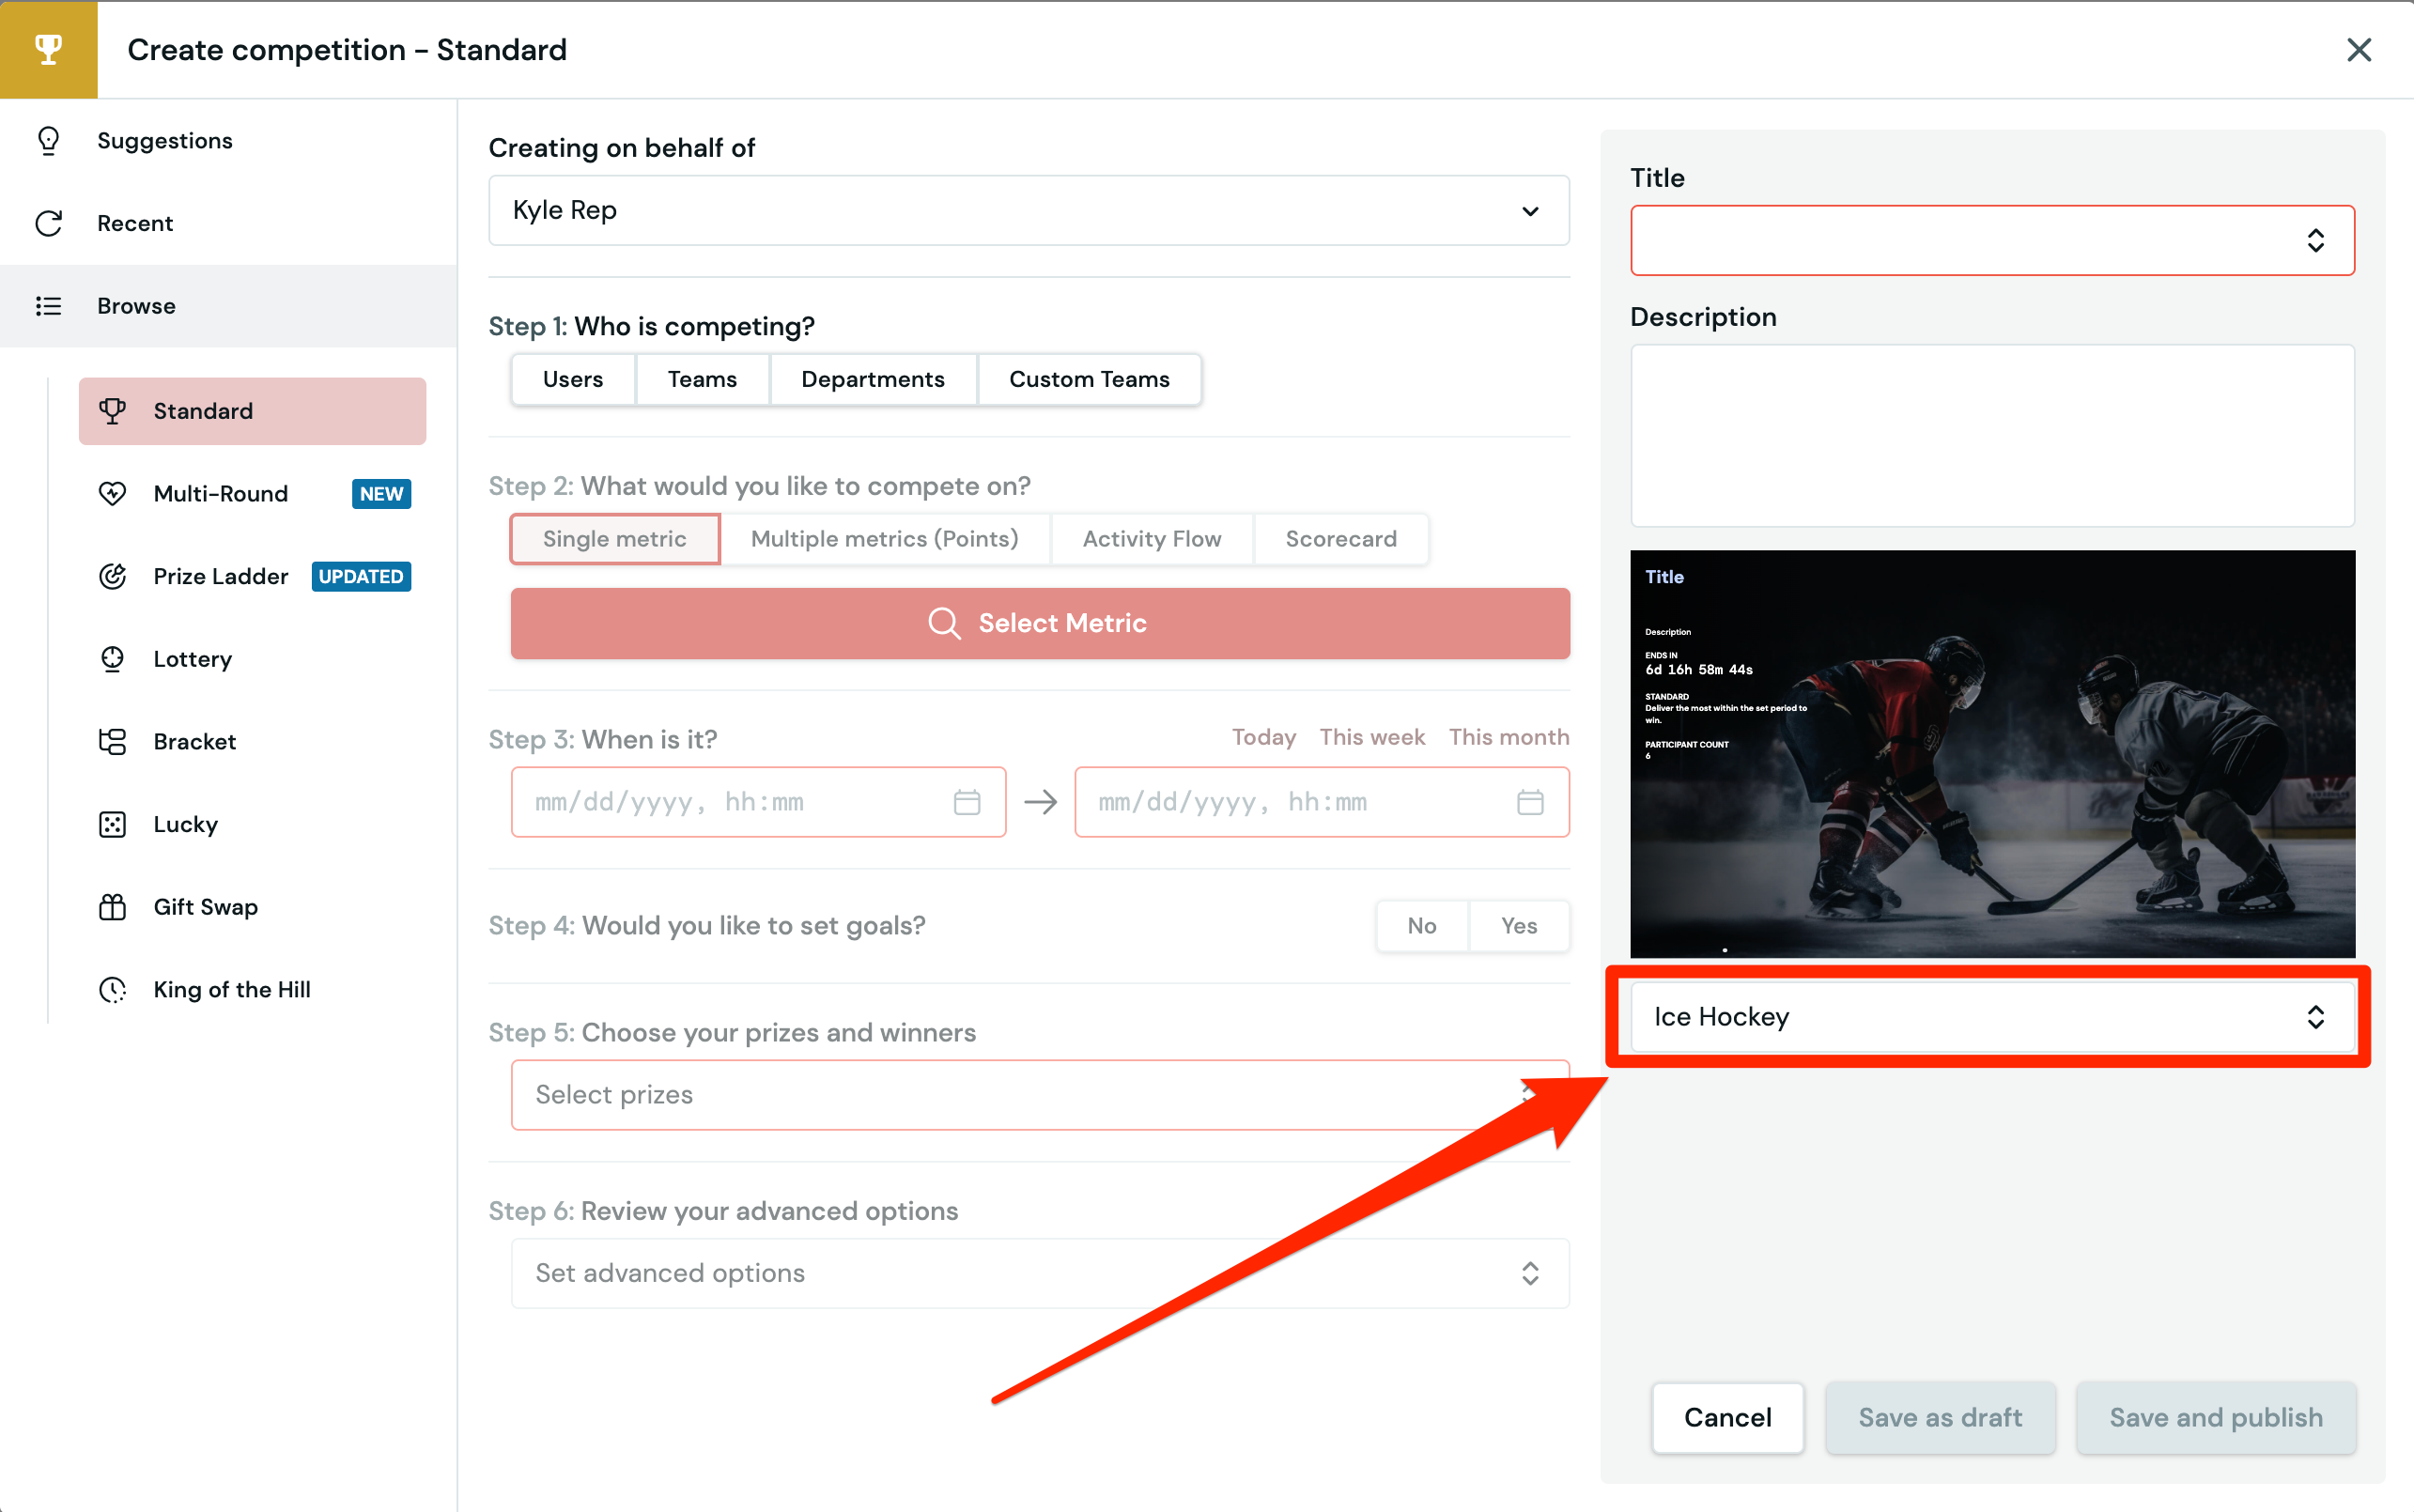Click the Suggestions lightbulb icon
The image size is (2414, 1512).
48,140
